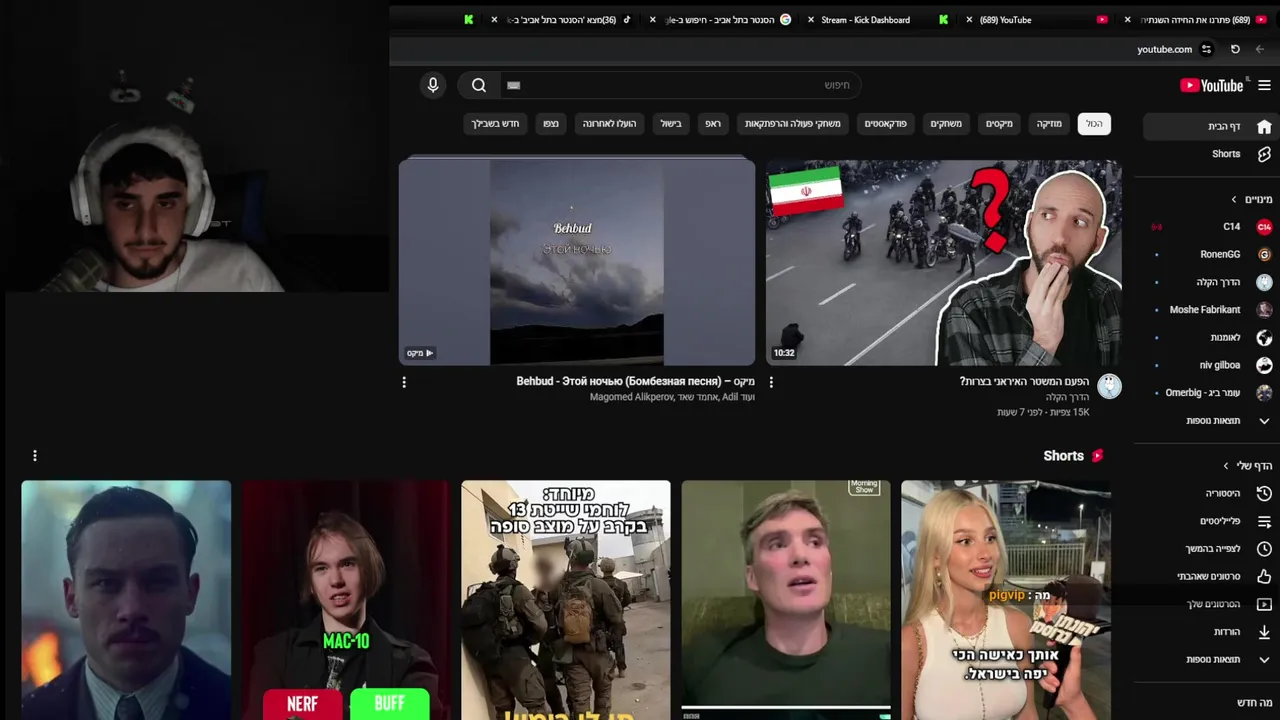
Task: Click the magnifier search button
Action: [479, 85]
